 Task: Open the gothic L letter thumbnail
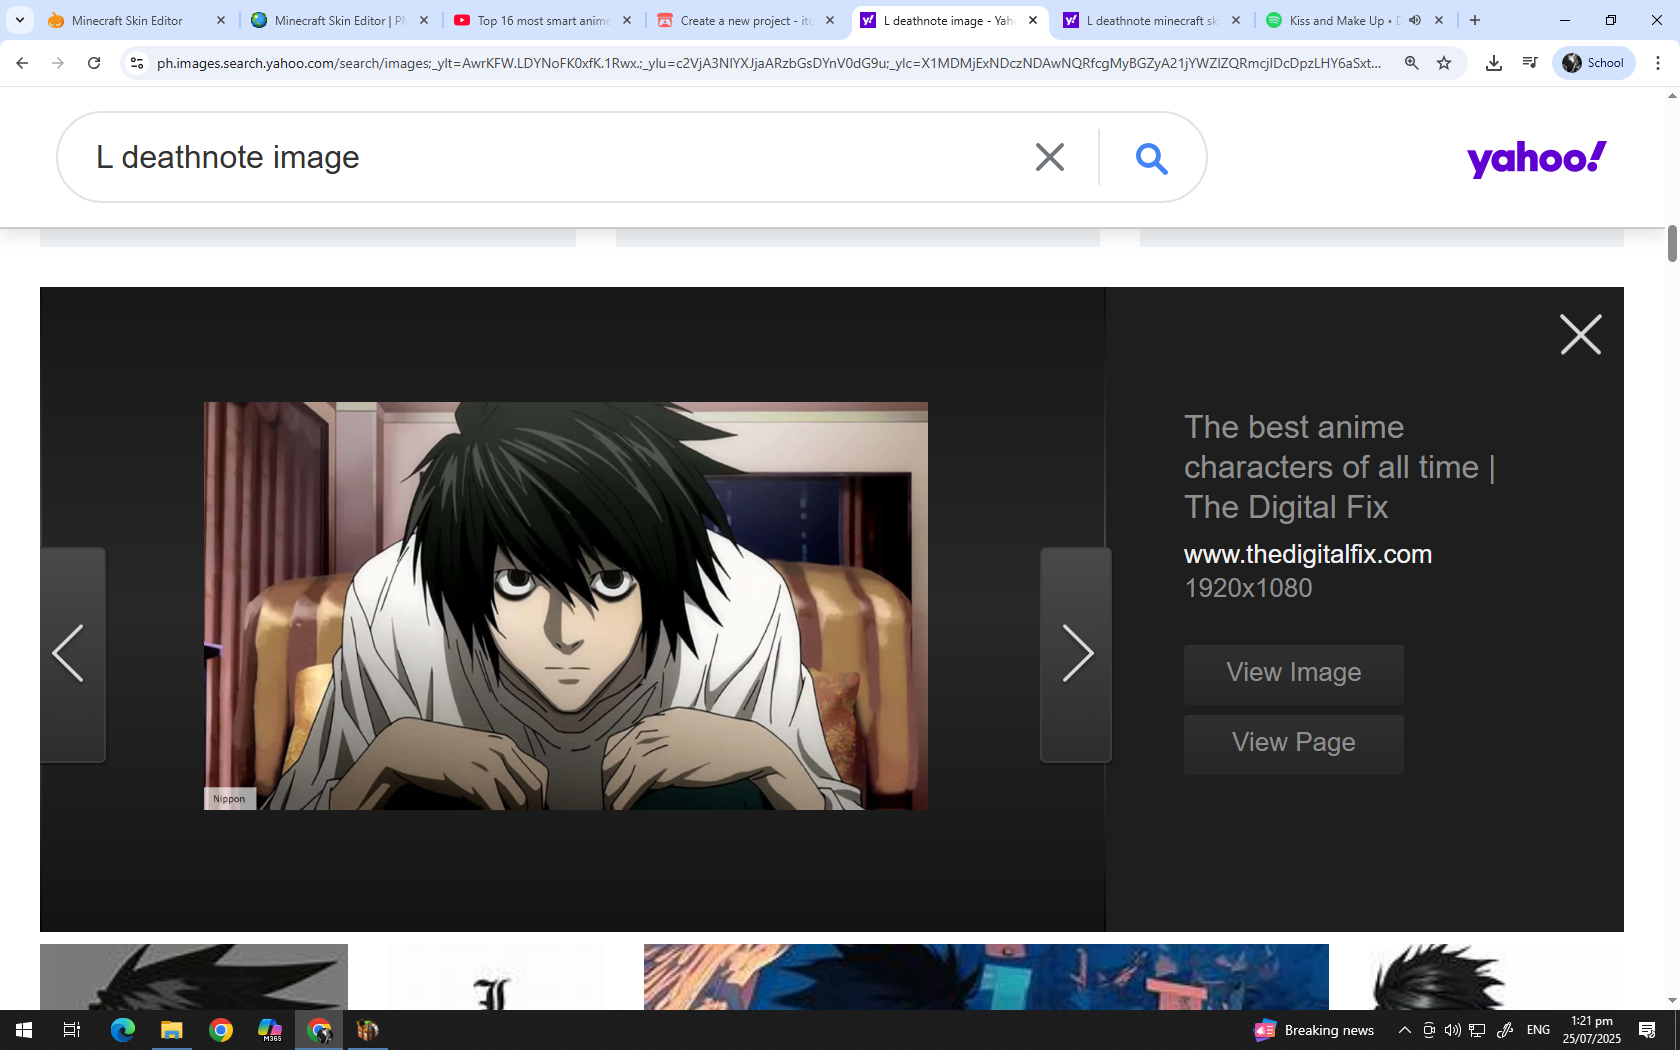pos(496,977)
